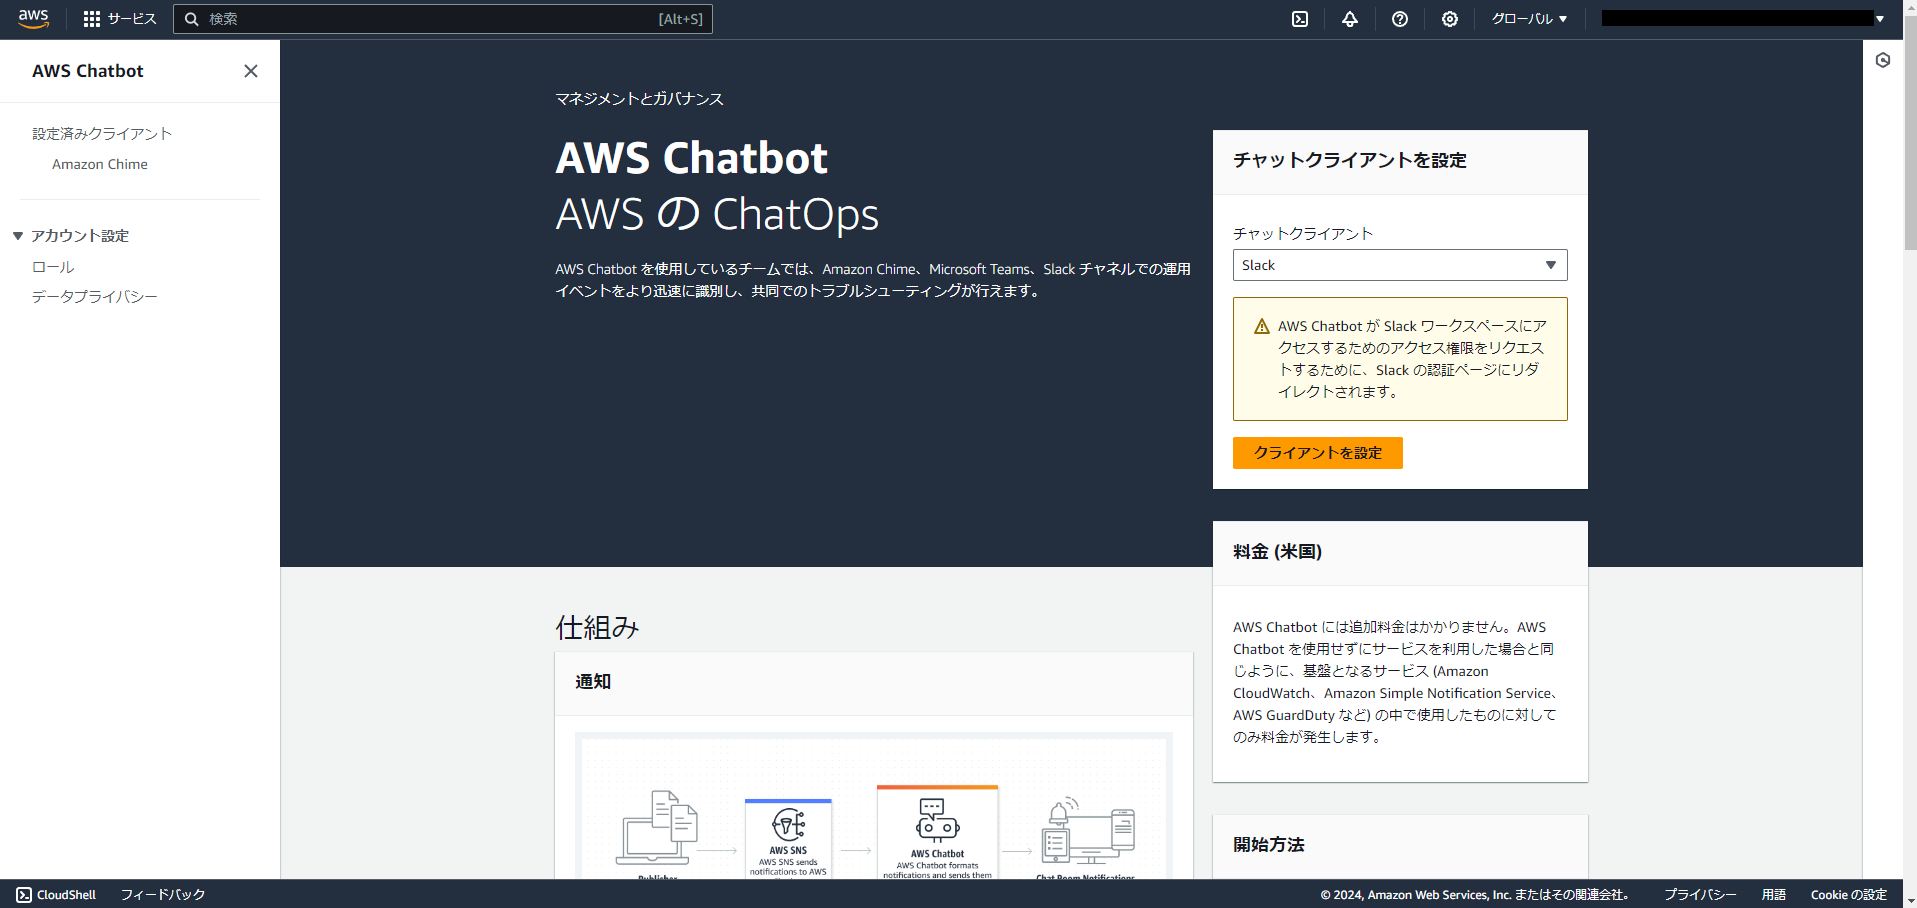Open ロール in sidebar
This screenshot has width=1917, height=908.
(53, 267)
